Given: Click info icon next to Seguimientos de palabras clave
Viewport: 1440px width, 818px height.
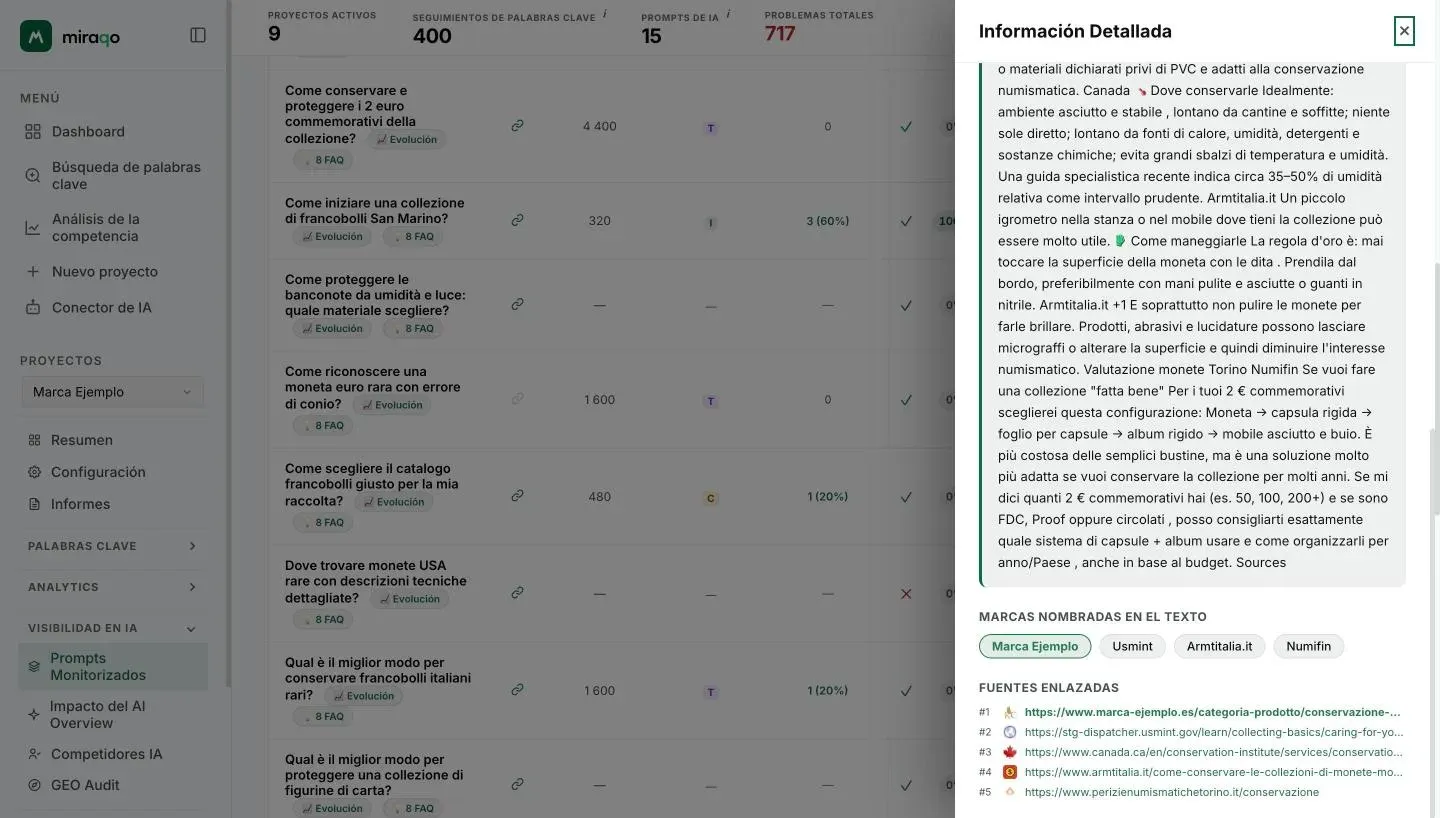Looking at the screenshot, I should tap(605, 14).
